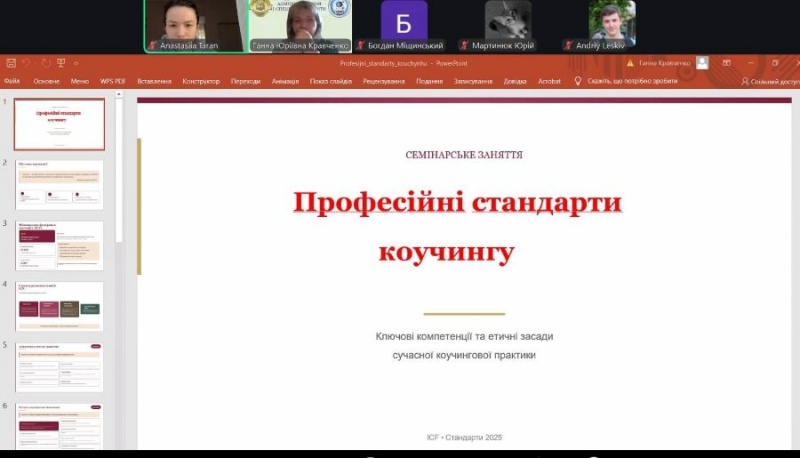The image size is (800, 458).
Task: Click the user account avatar icon
Action: pos(703,63)
